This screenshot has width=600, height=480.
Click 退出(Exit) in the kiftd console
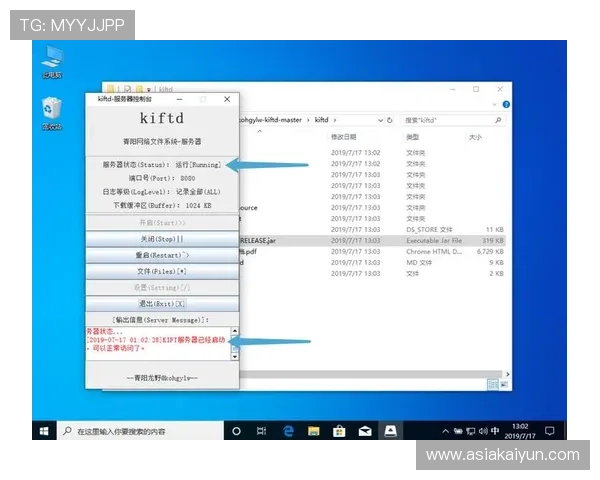161,303
